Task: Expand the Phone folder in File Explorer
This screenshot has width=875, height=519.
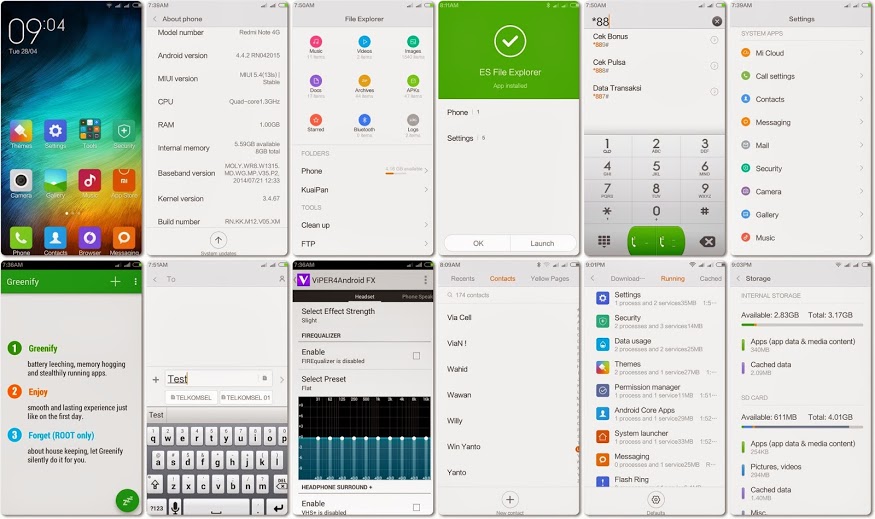Action: (x=364, y=171)
